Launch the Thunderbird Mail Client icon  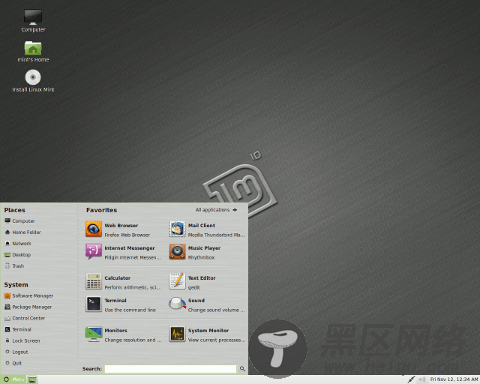(x=177, y=229)
